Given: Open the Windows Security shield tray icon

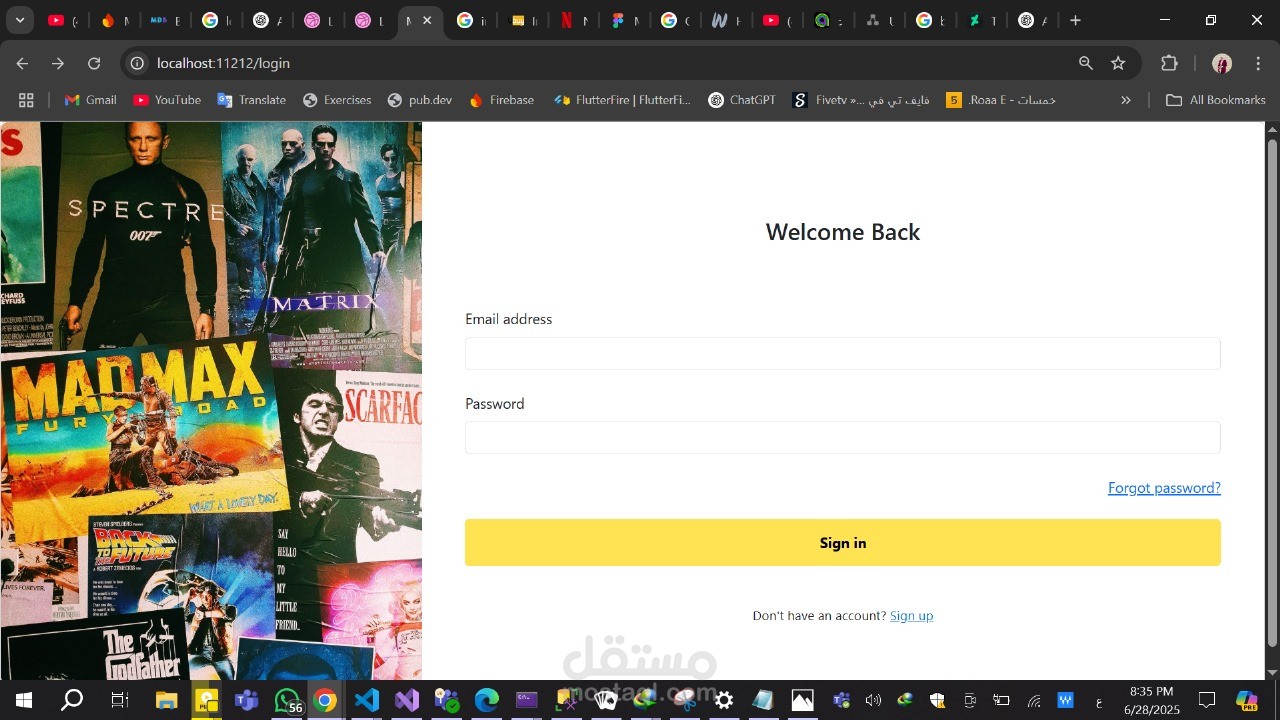Looking at the screenshot, I should point(937,700).
